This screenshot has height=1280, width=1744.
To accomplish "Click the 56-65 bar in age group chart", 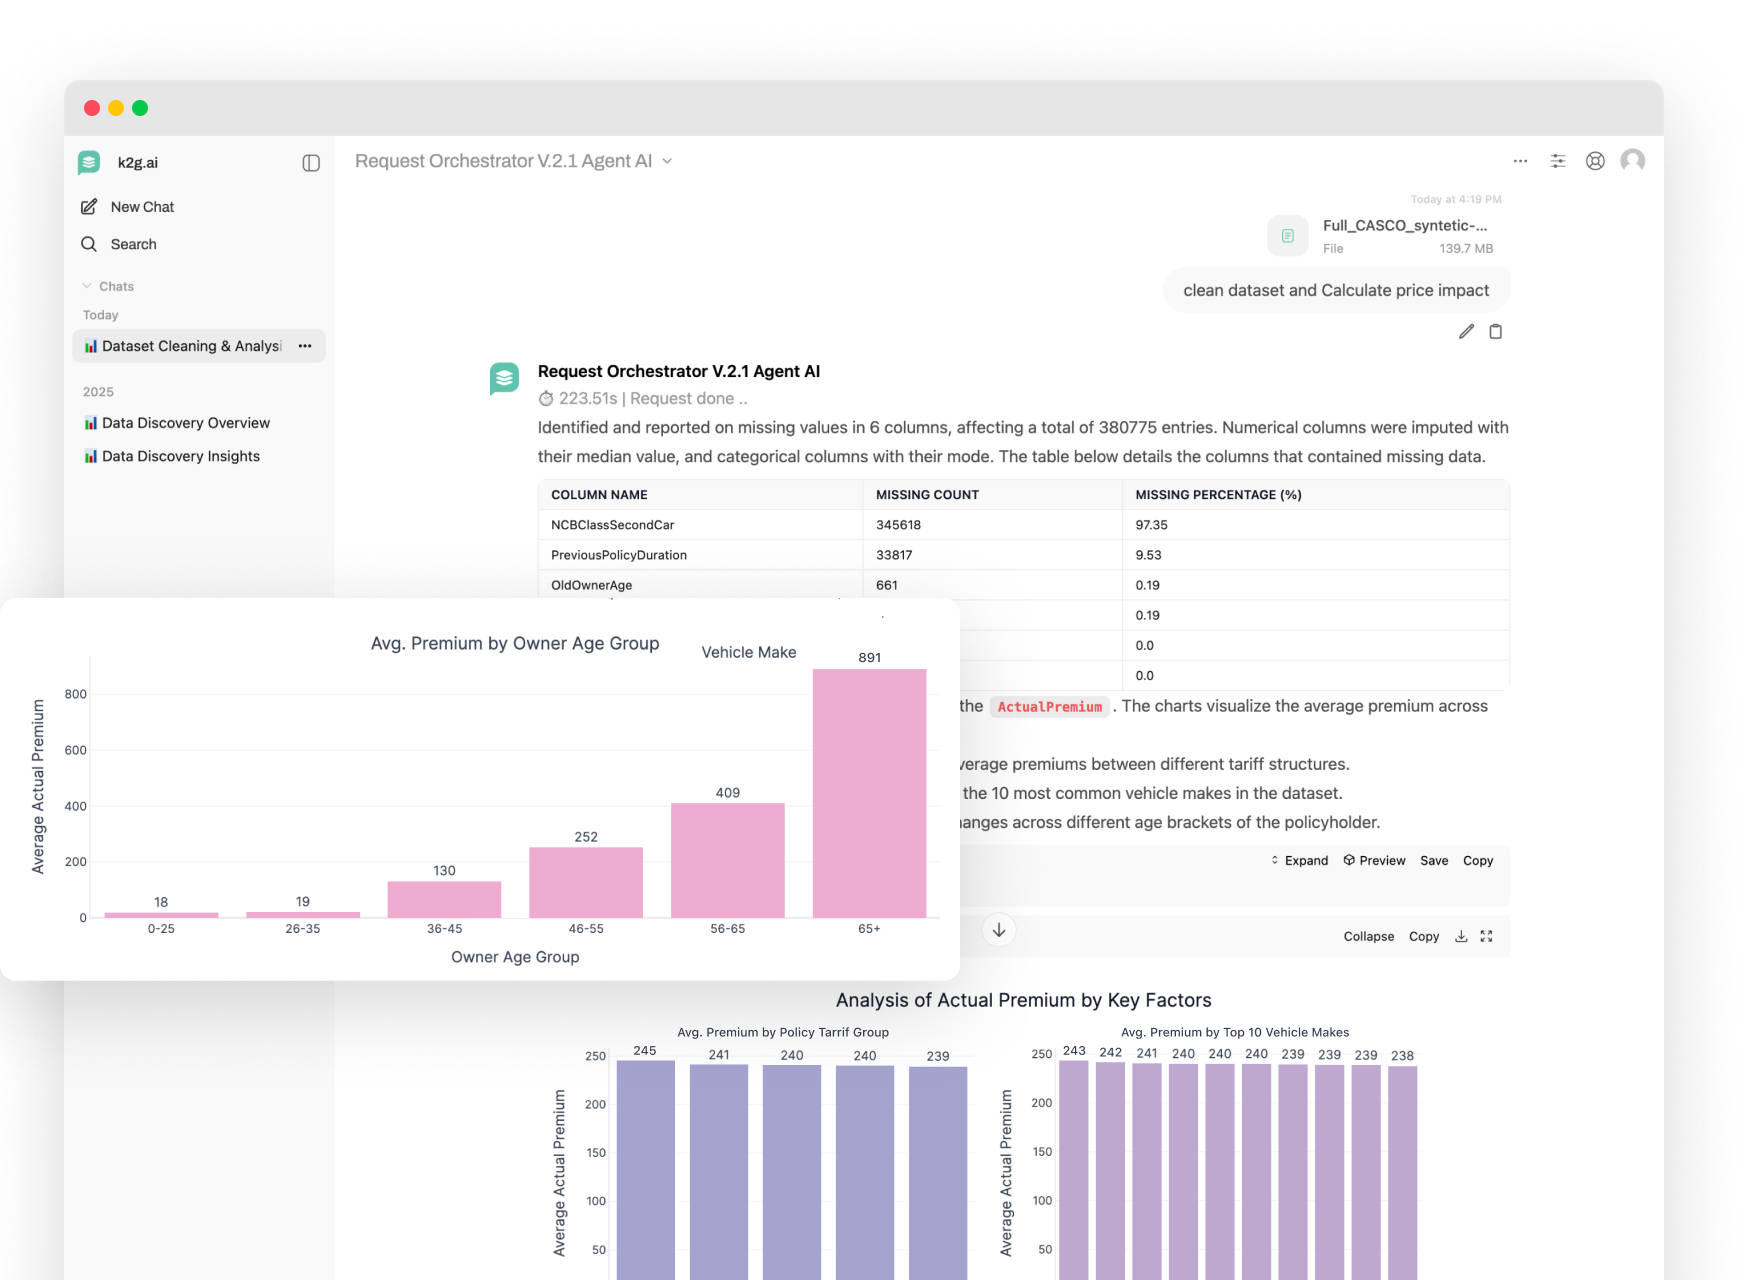I will [728, 860].
